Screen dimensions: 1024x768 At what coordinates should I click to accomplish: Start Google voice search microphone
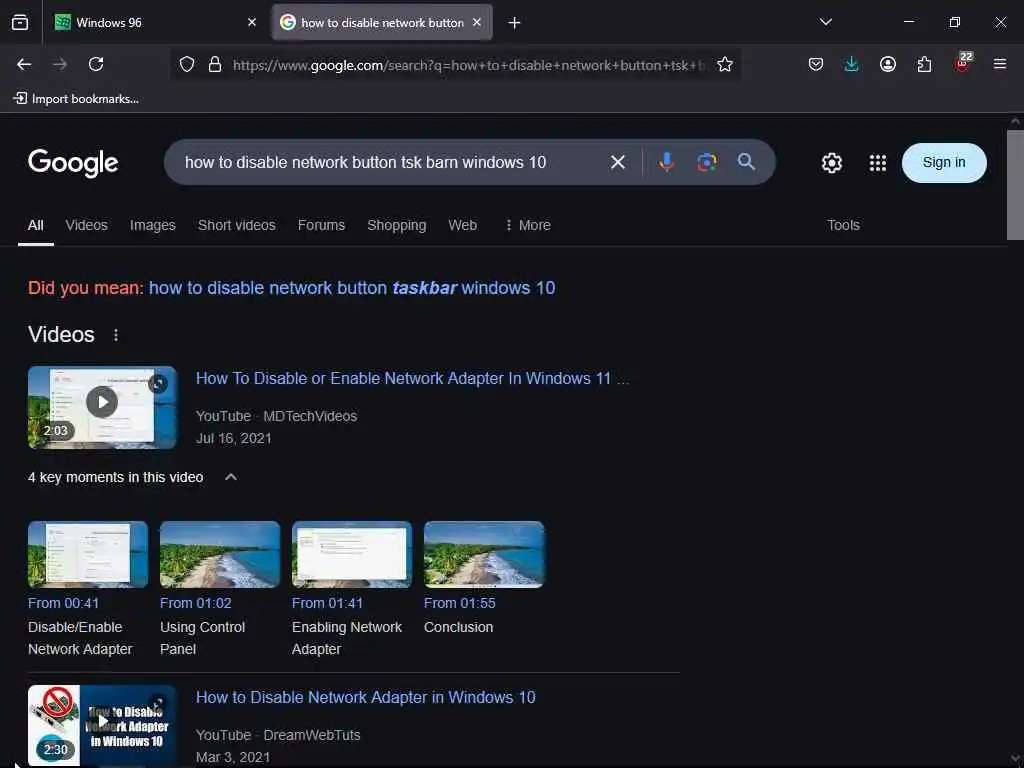[x=666, y=162]
